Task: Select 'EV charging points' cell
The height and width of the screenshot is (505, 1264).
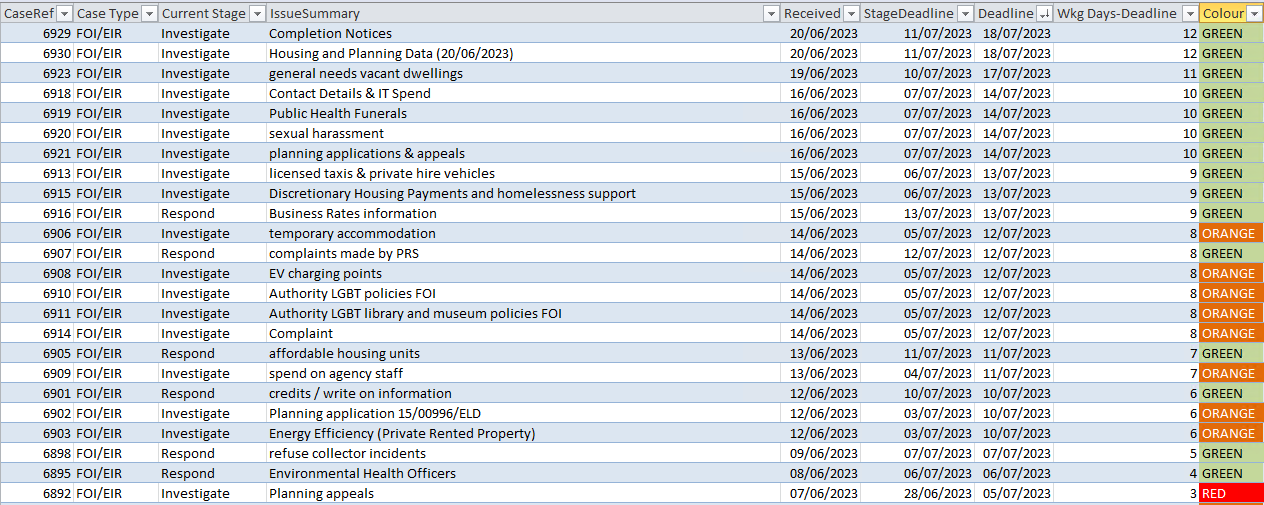Action: pos(523,273)
